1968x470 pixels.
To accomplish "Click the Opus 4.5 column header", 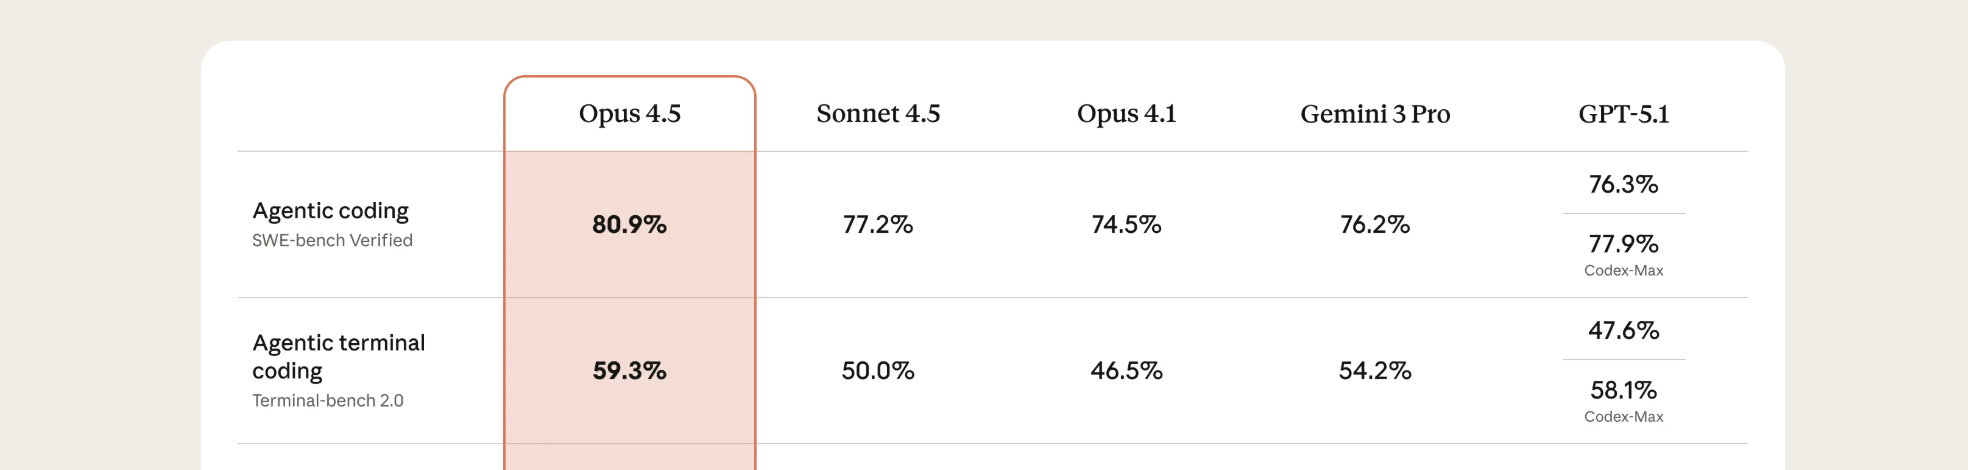I will [x=629, y=114].
